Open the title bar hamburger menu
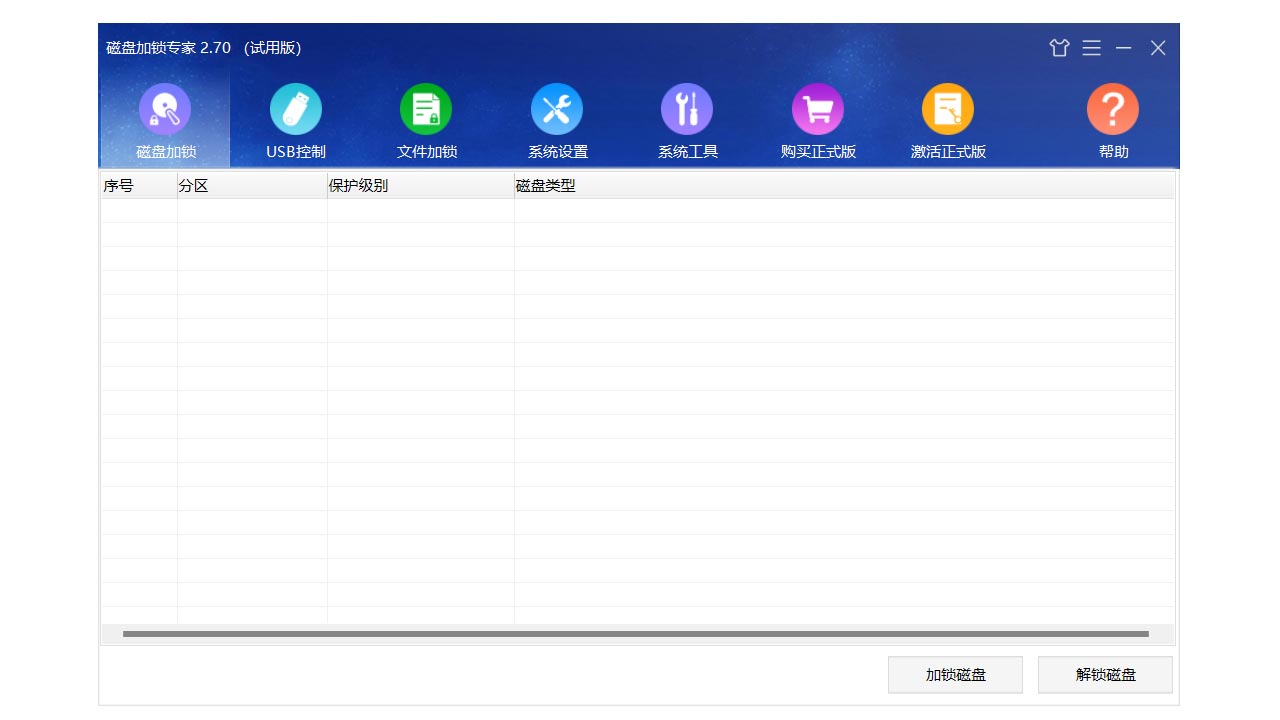1280x720 pixels. 1091,48
